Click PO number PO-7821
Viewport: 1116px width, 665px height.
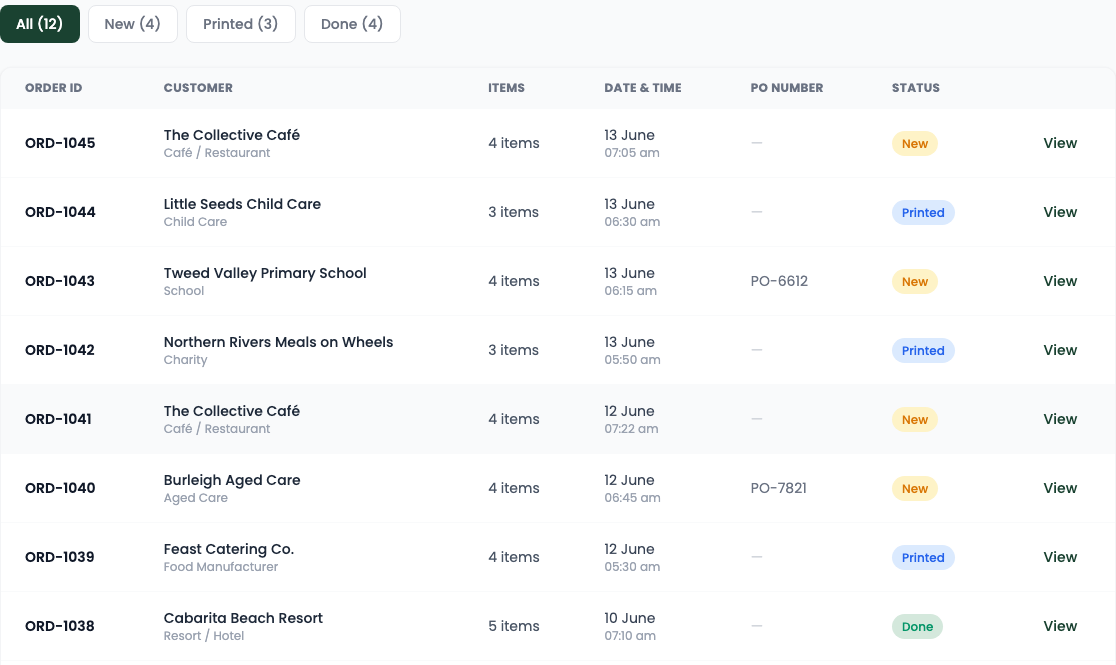(779, 488)
